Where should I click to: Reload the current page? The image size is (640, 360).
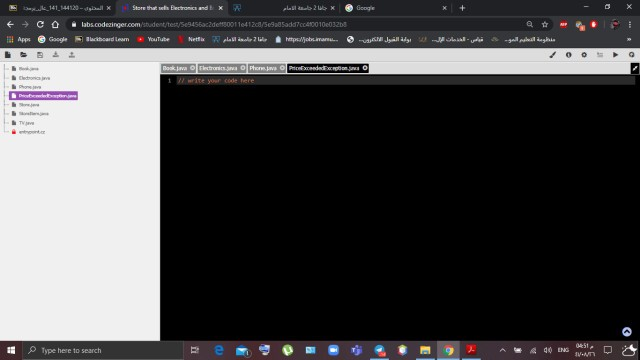point(40,24)
